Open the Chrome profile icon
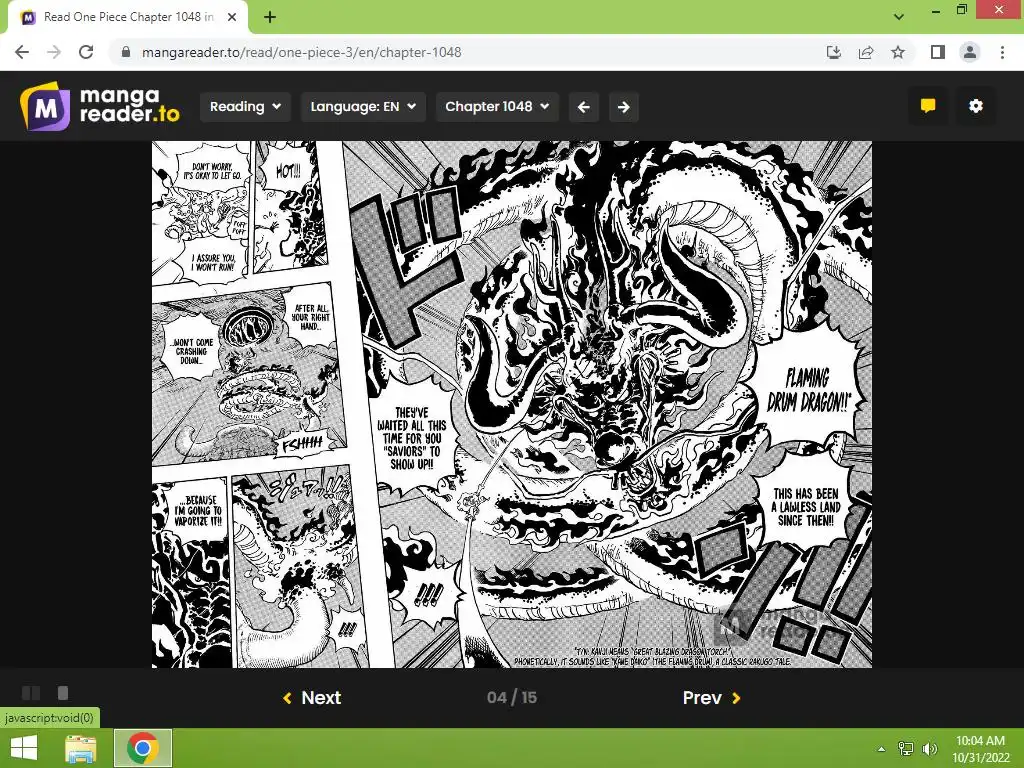 970,52
